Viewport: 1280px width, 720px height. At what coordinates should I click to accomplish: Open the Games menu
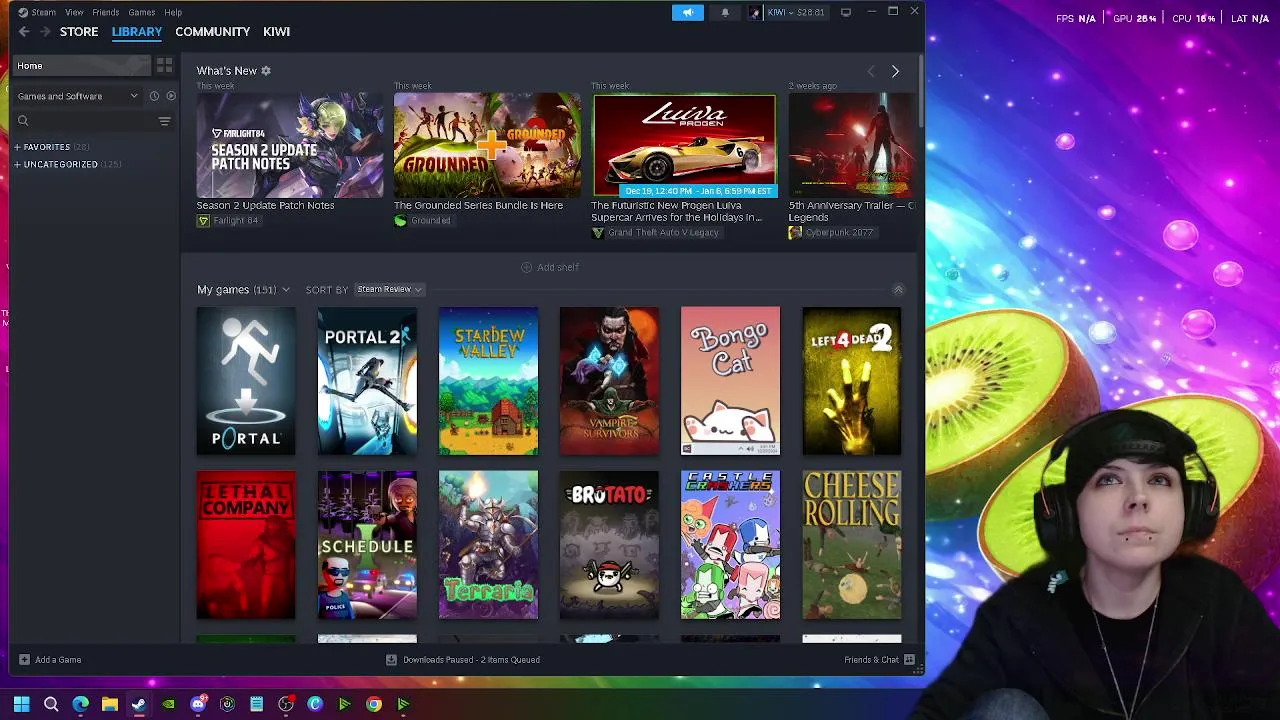click(141, 12)
